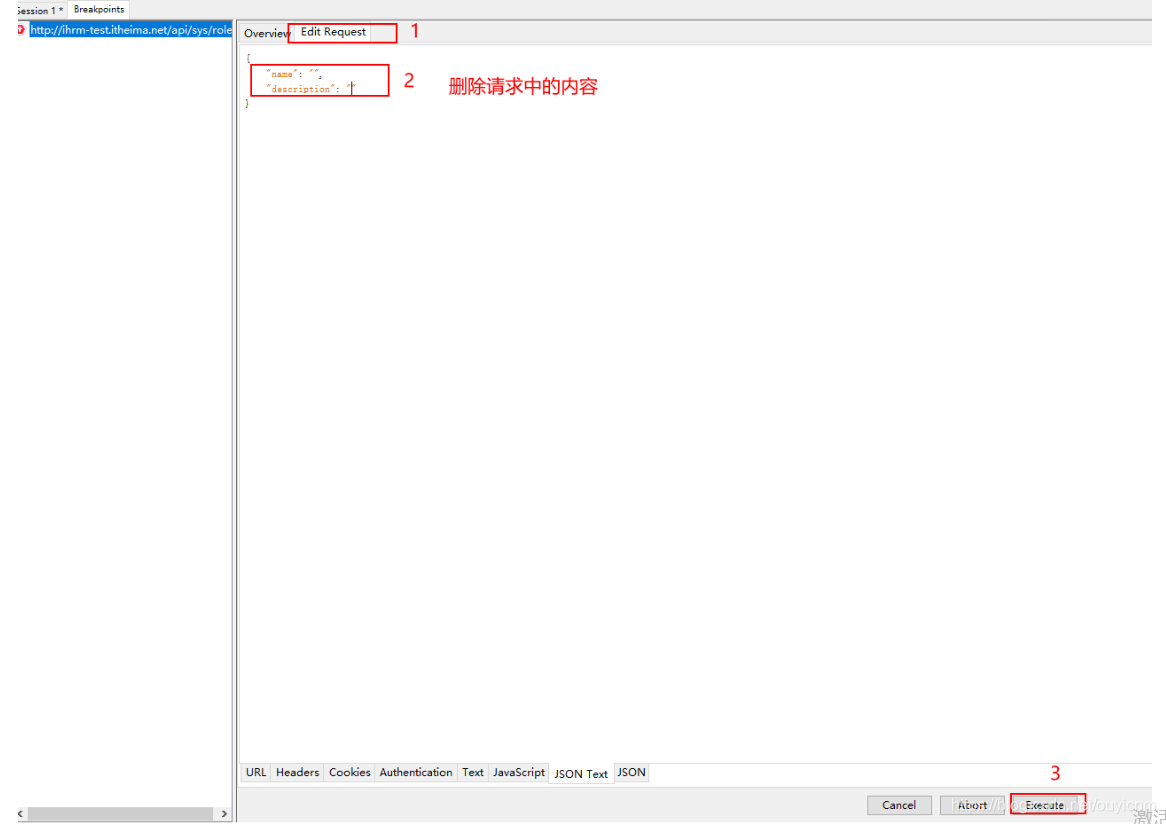
Task: Click the Cancel button
Action: pos(899,805)
